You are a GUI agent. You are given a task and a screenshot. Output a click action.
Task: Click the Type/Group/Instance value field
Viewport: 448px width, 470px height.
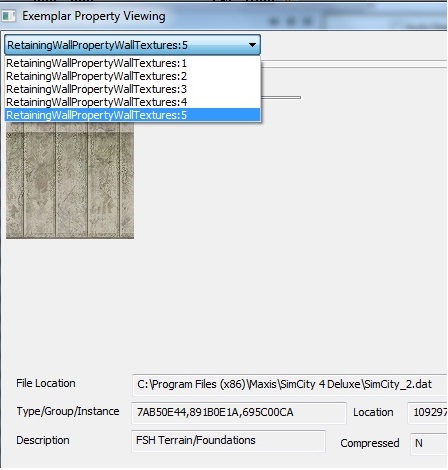coord(239,413)
